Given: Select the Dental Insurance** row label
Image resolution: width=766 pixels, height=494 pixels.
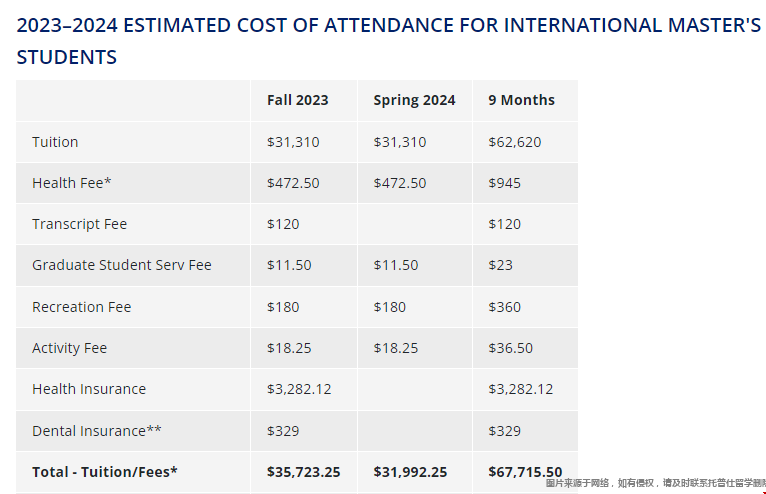Looking at the screenshot, I should [x=97, y=431].
